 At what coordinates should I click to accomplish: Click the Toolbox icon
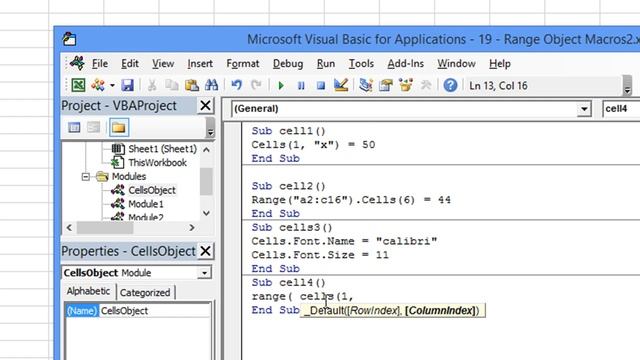click(426, 85)
